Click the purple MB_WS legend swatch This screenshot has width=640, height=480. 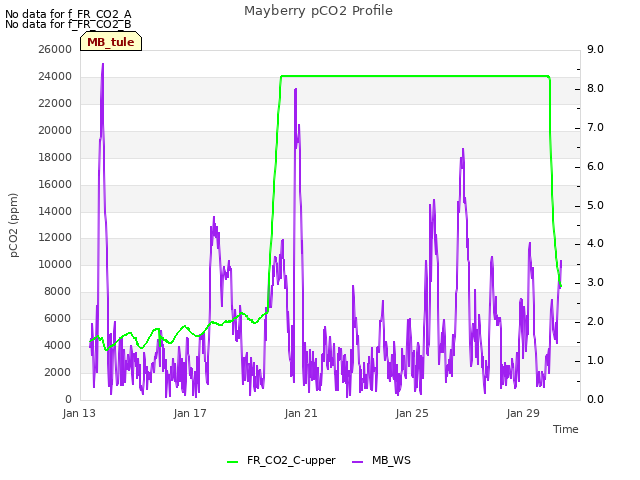pos(357,462)
